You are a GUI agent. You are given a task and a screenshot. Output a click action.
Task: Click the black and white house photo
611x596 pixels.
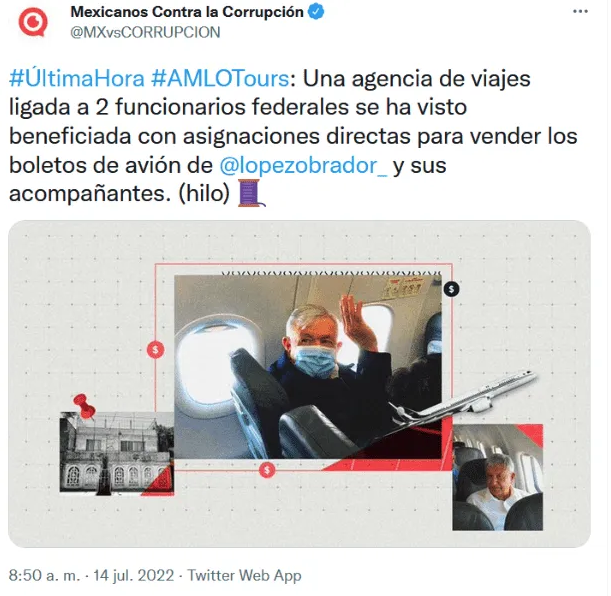tap(117, 453)
